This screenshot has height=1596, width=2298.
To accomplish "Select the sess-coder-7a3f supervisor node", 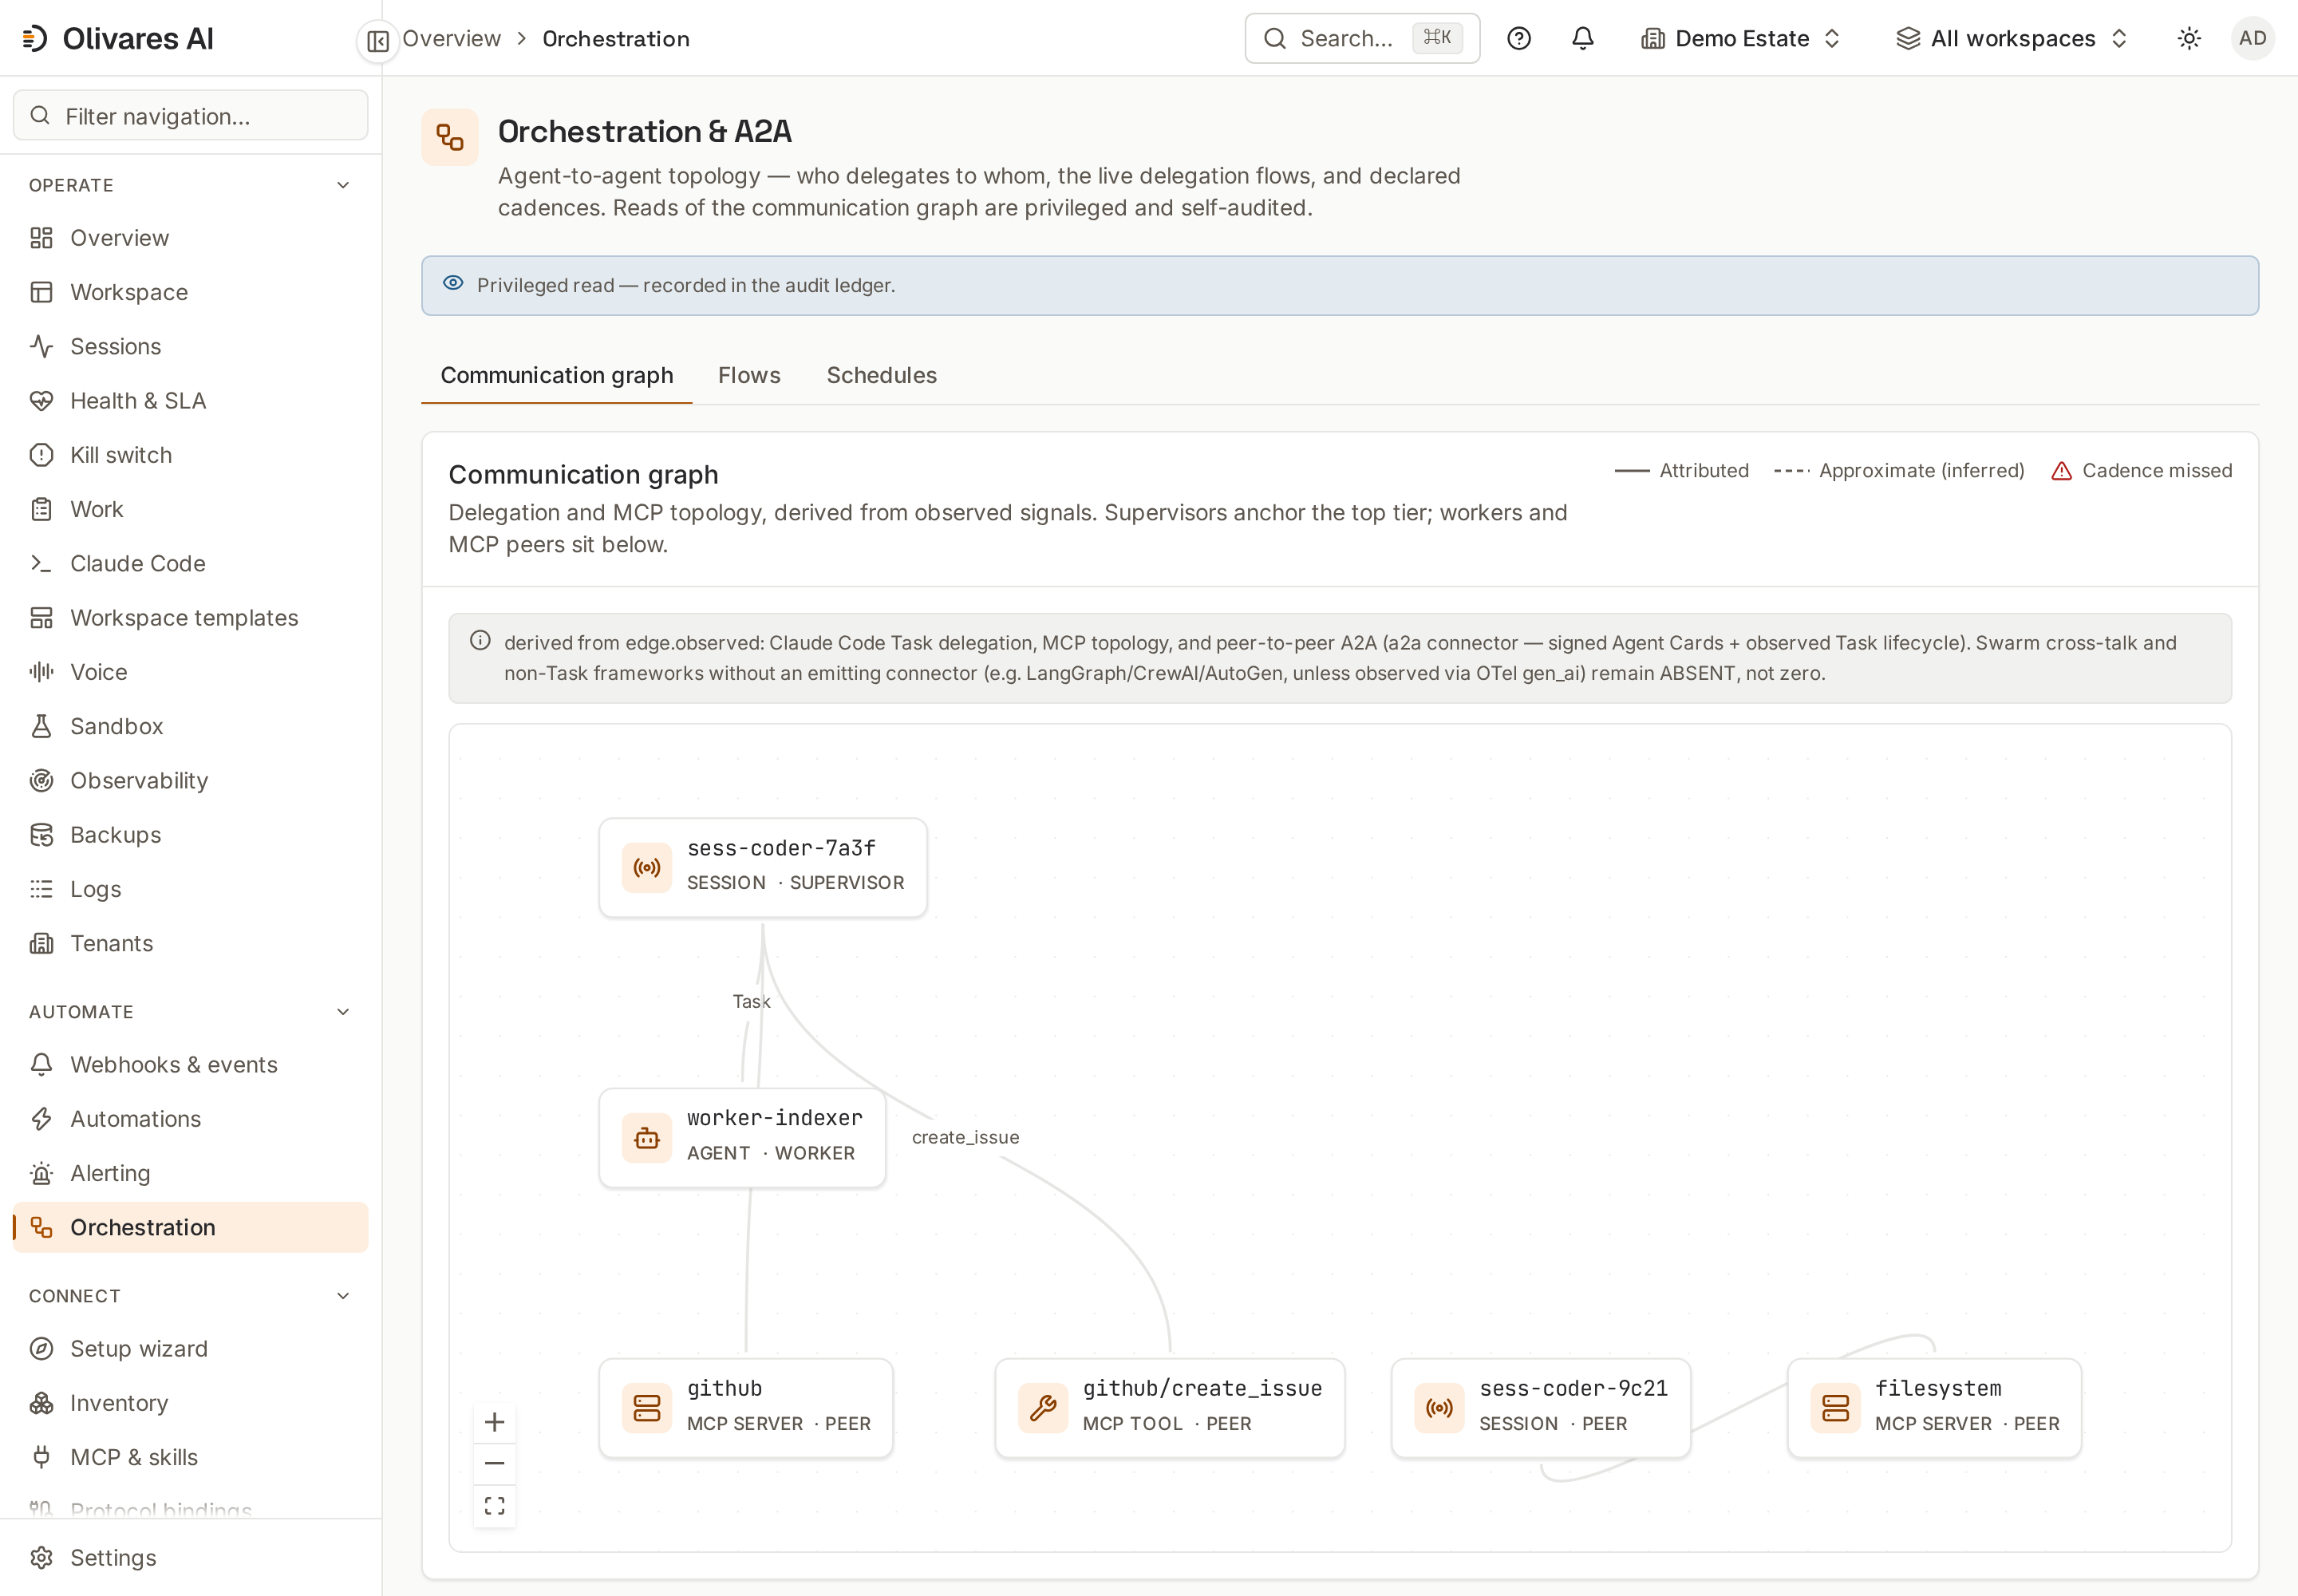I will coord(762,867).
